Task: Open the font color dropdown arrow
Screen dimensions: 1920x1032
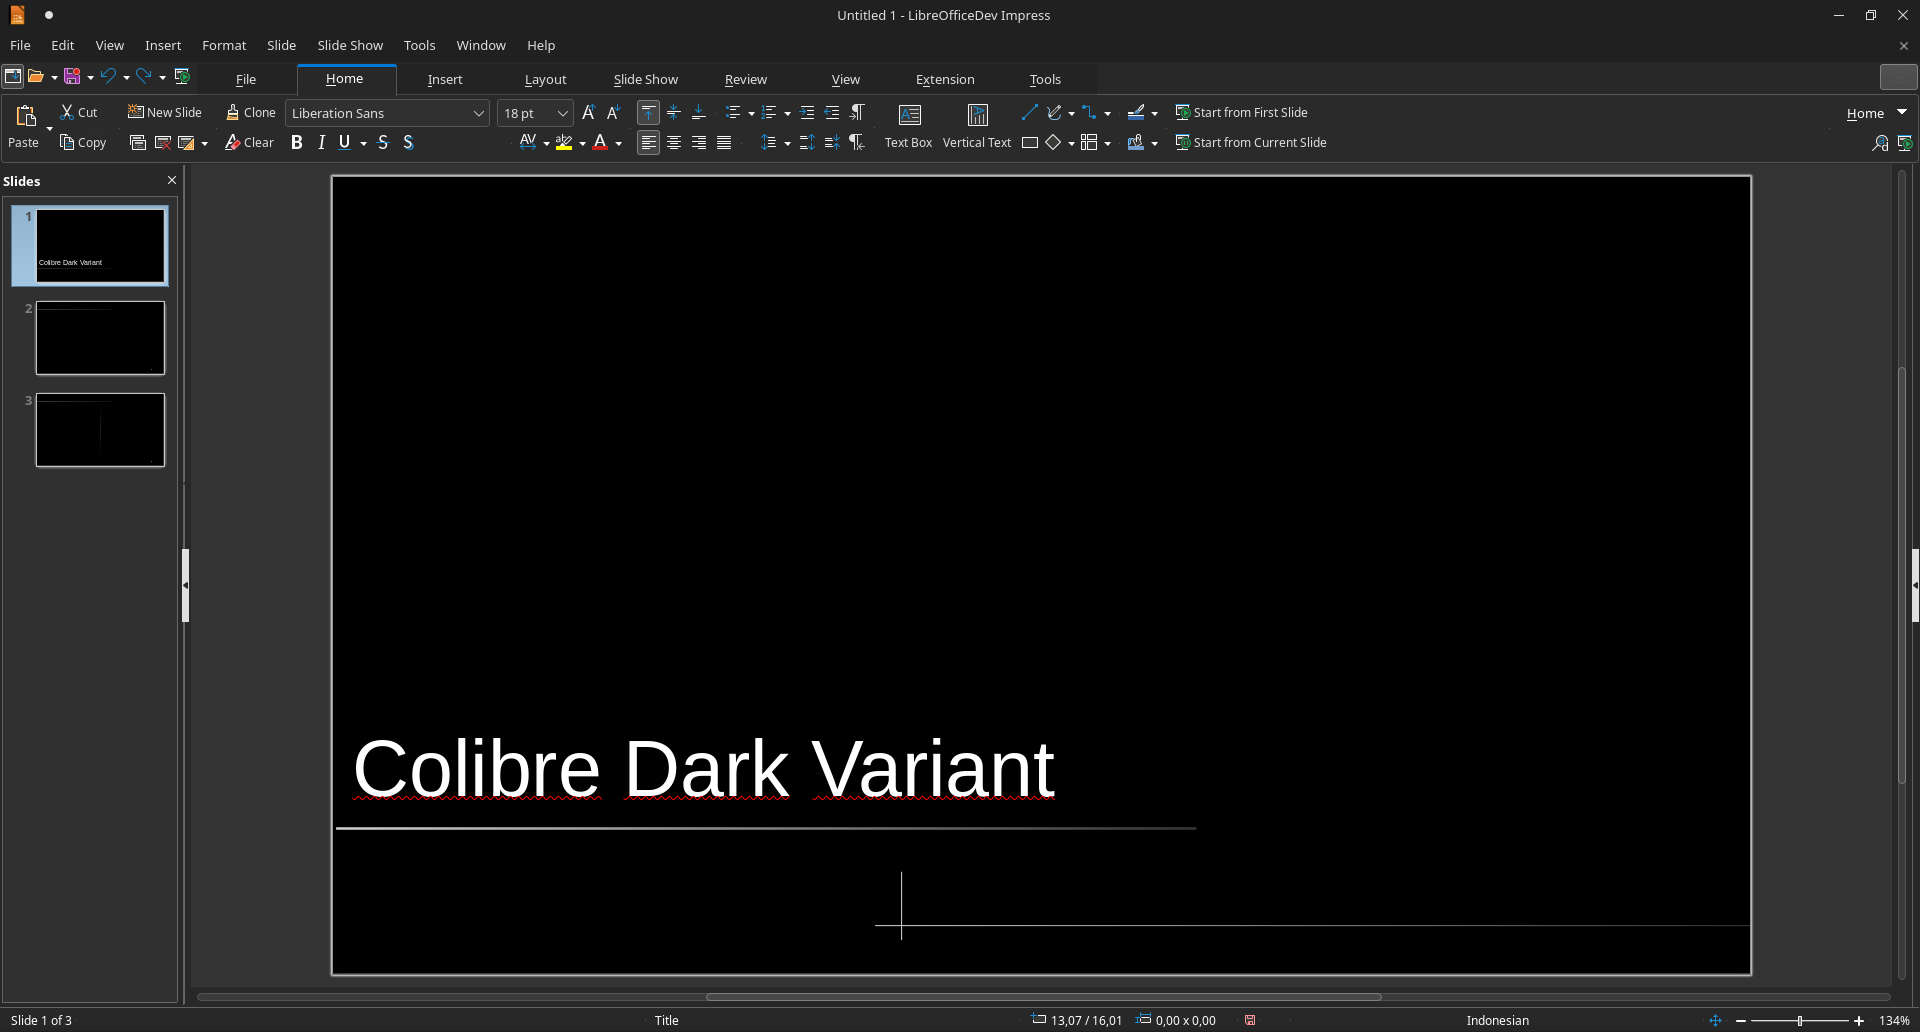Action: pos(618,144)
